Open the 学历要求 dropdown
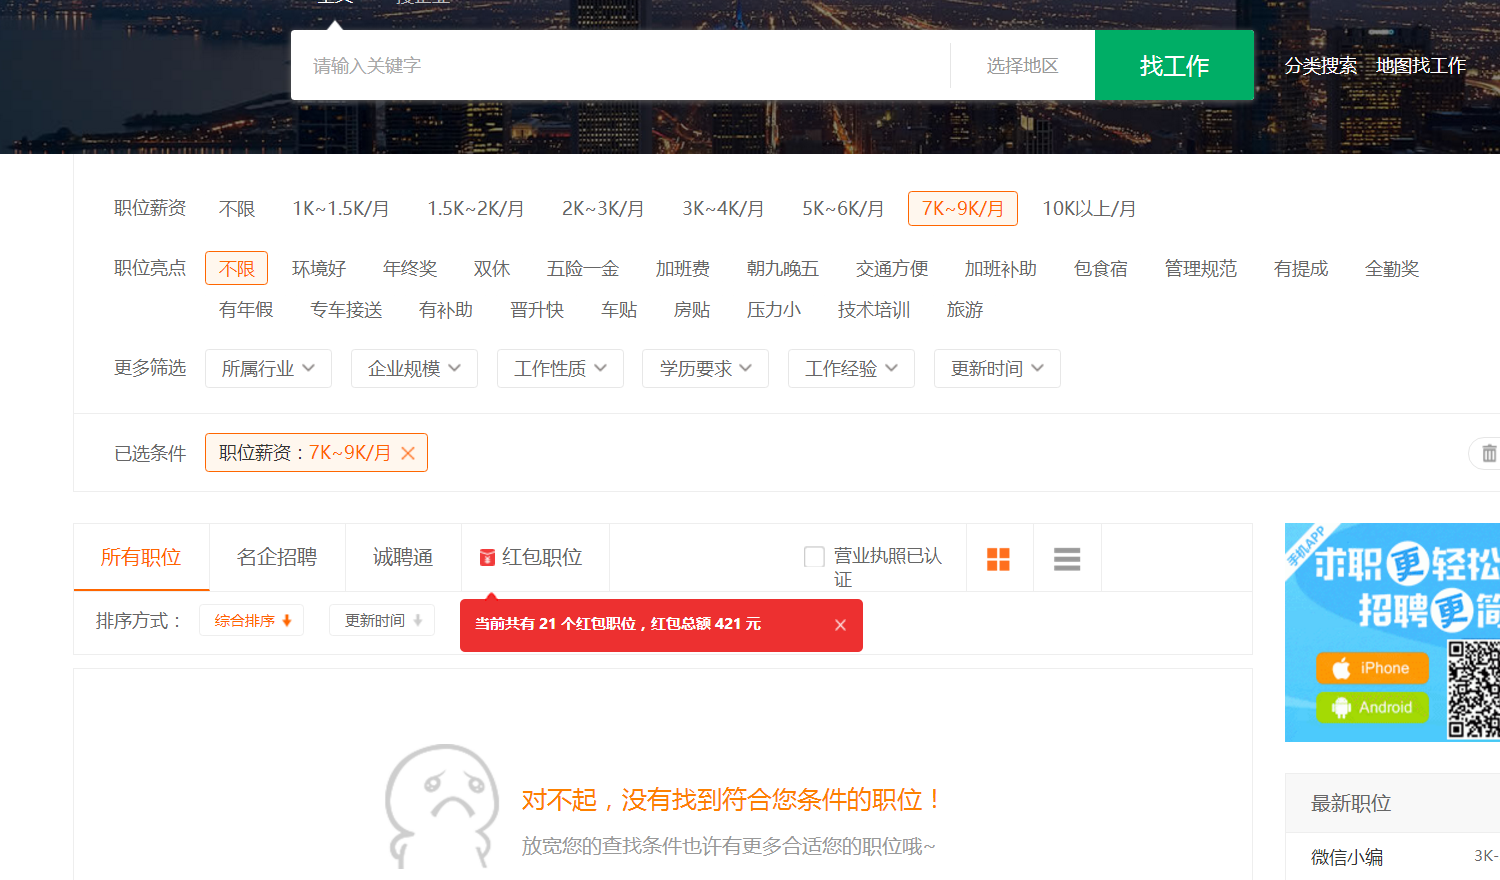The height and width of the screenshot is (880, 1500). point(705,369)
